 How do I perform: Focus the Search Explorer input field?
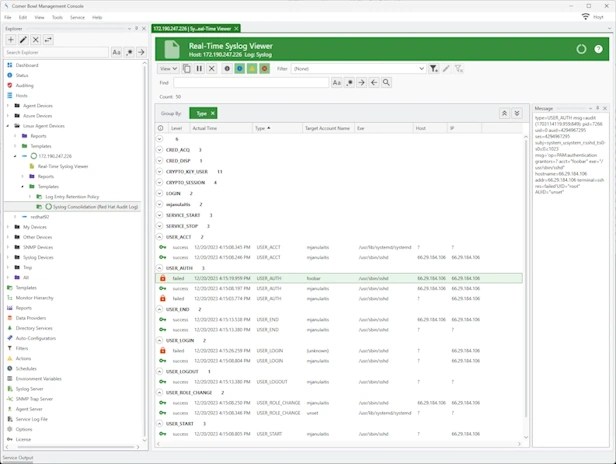pos(57,52)
